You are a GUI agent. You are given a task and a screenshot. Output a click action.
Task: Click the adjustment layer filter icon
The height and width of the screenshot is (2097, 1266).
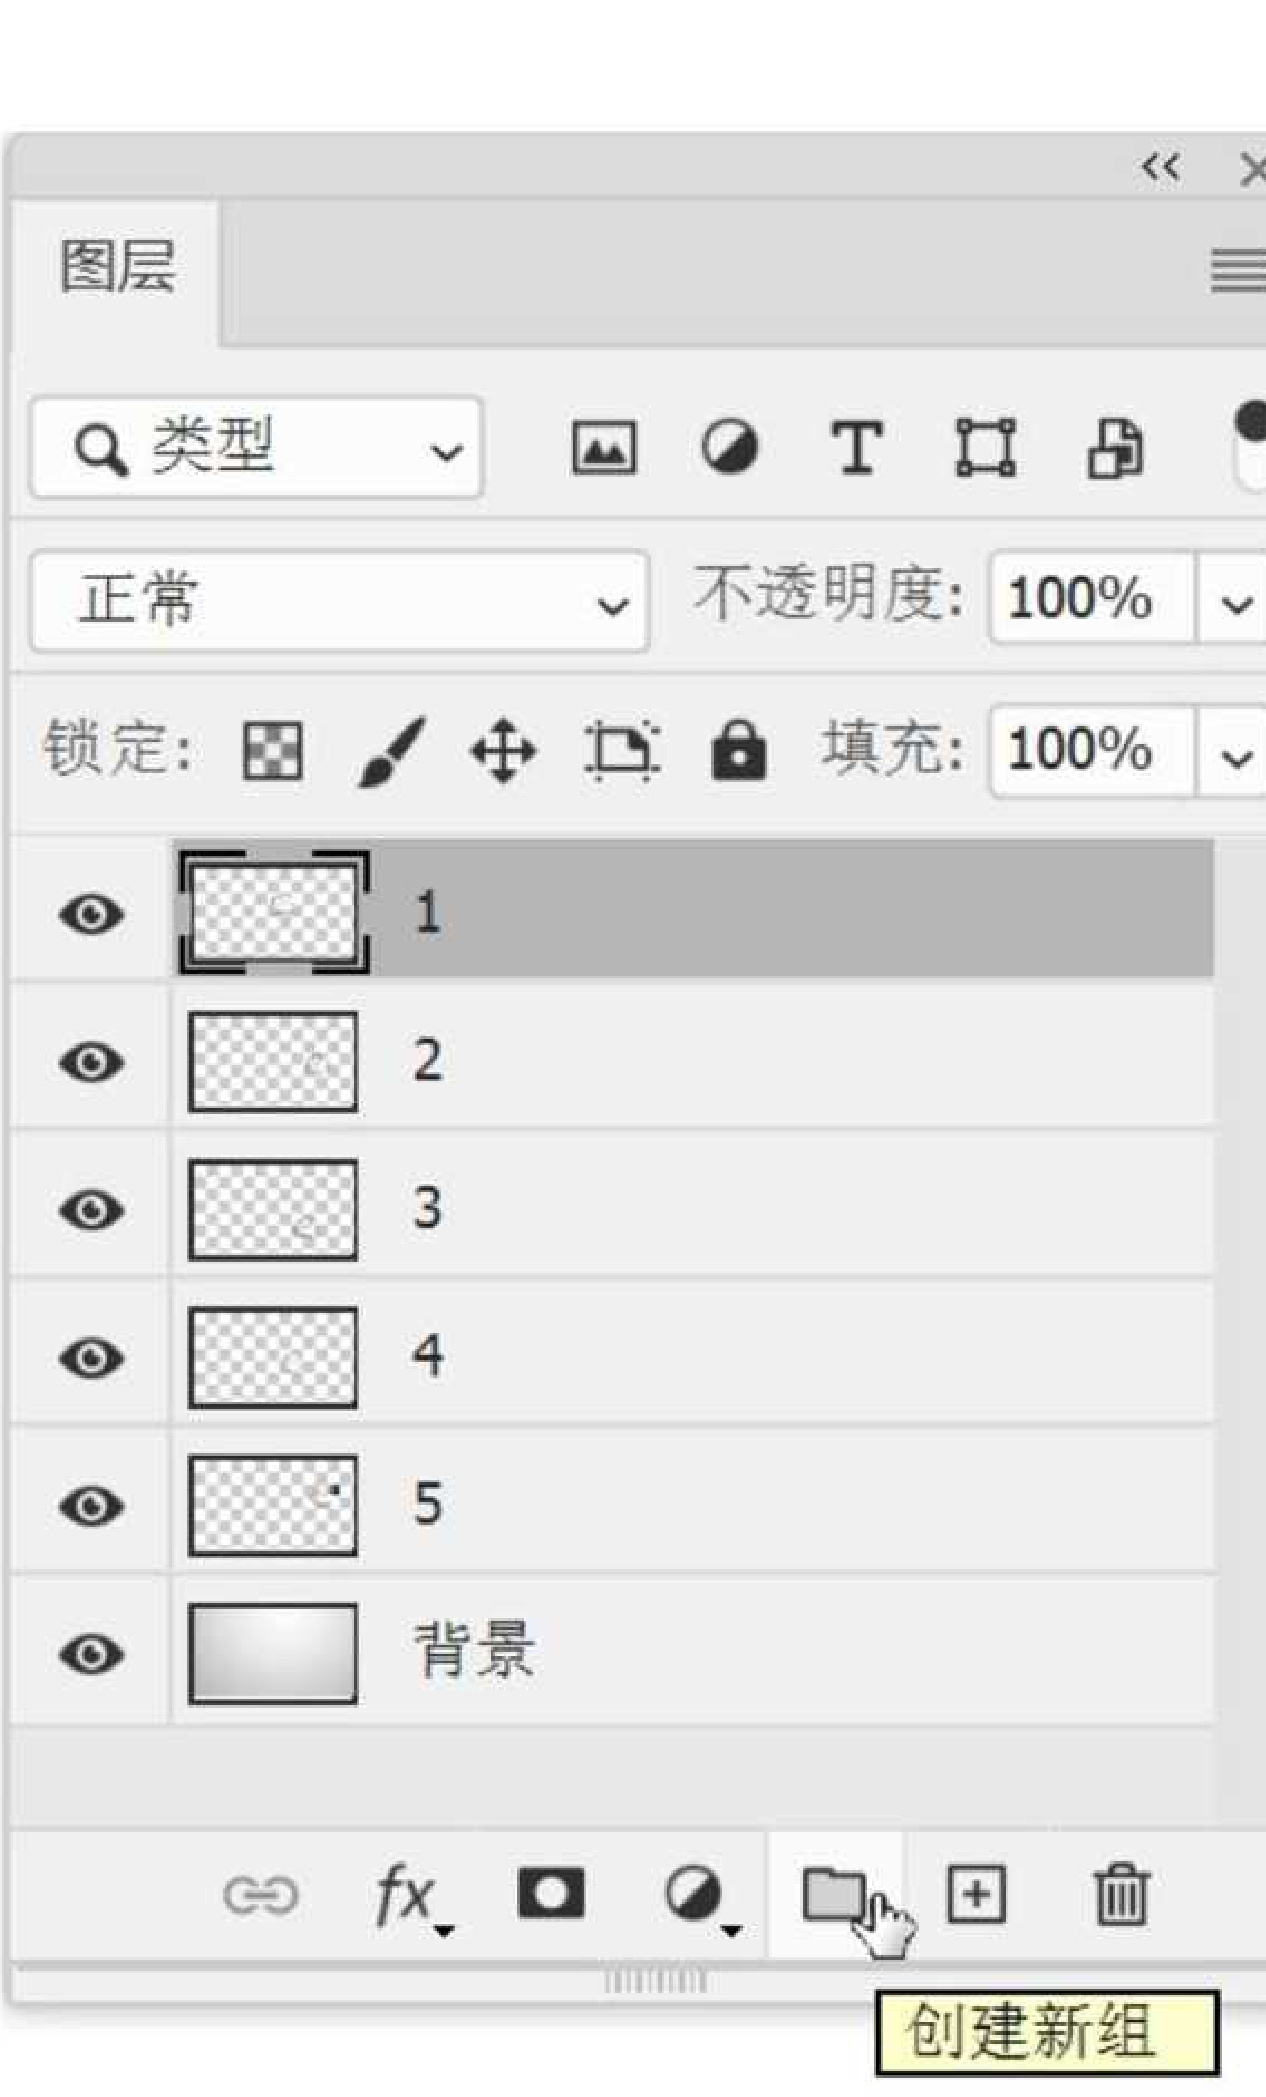(729, 447)
